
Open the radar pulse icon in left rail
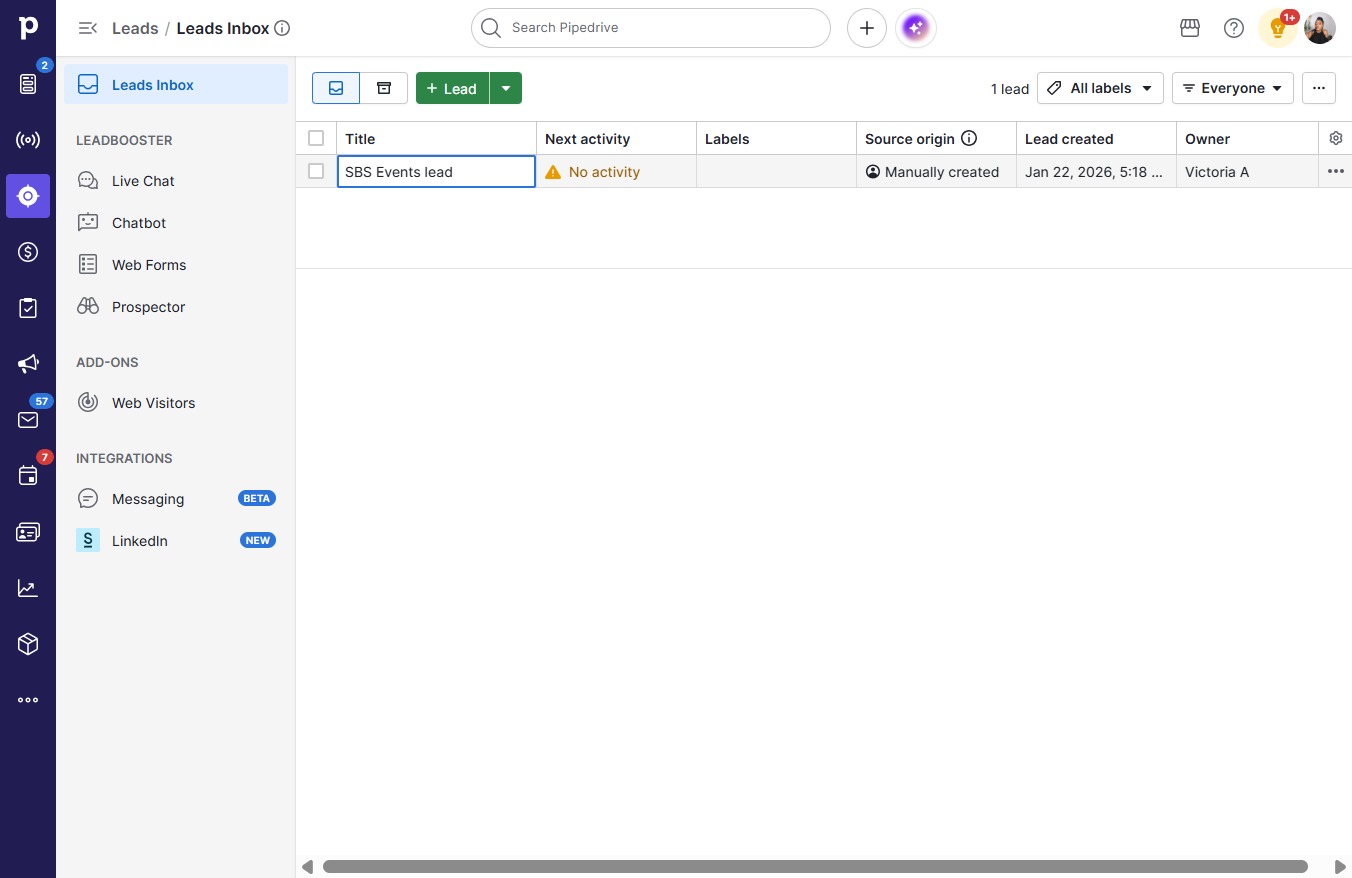28,140
